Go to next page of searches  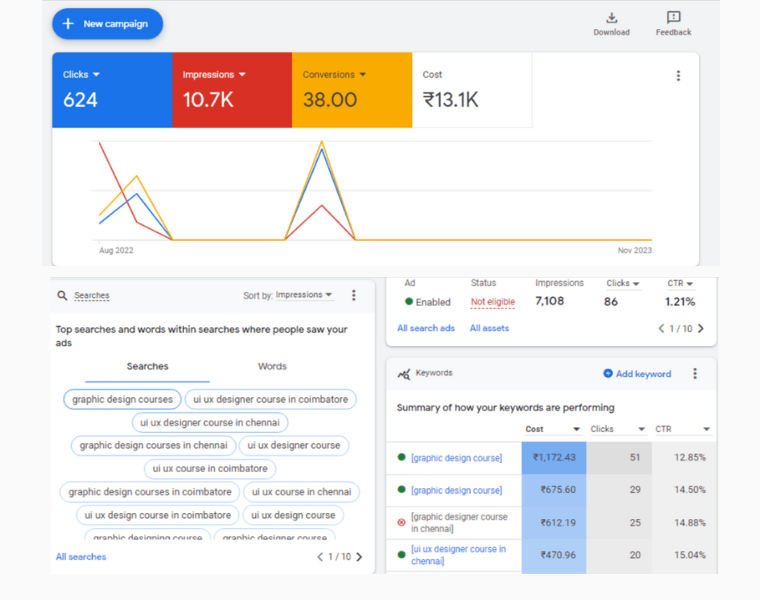pyautogui.click(x=359, y=557)
